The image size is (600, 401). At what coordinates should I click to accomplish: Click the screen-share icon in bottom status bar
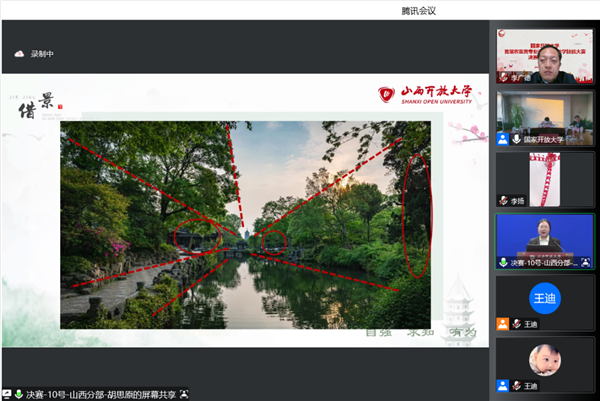[8, 393]
